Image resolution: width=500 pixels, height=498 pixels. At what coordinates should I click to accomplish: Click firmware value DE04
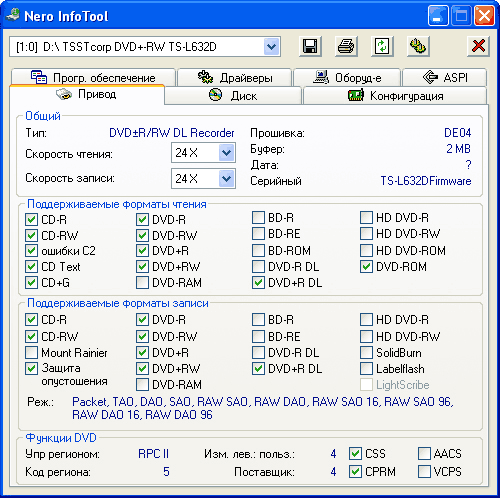pos(457,133)
